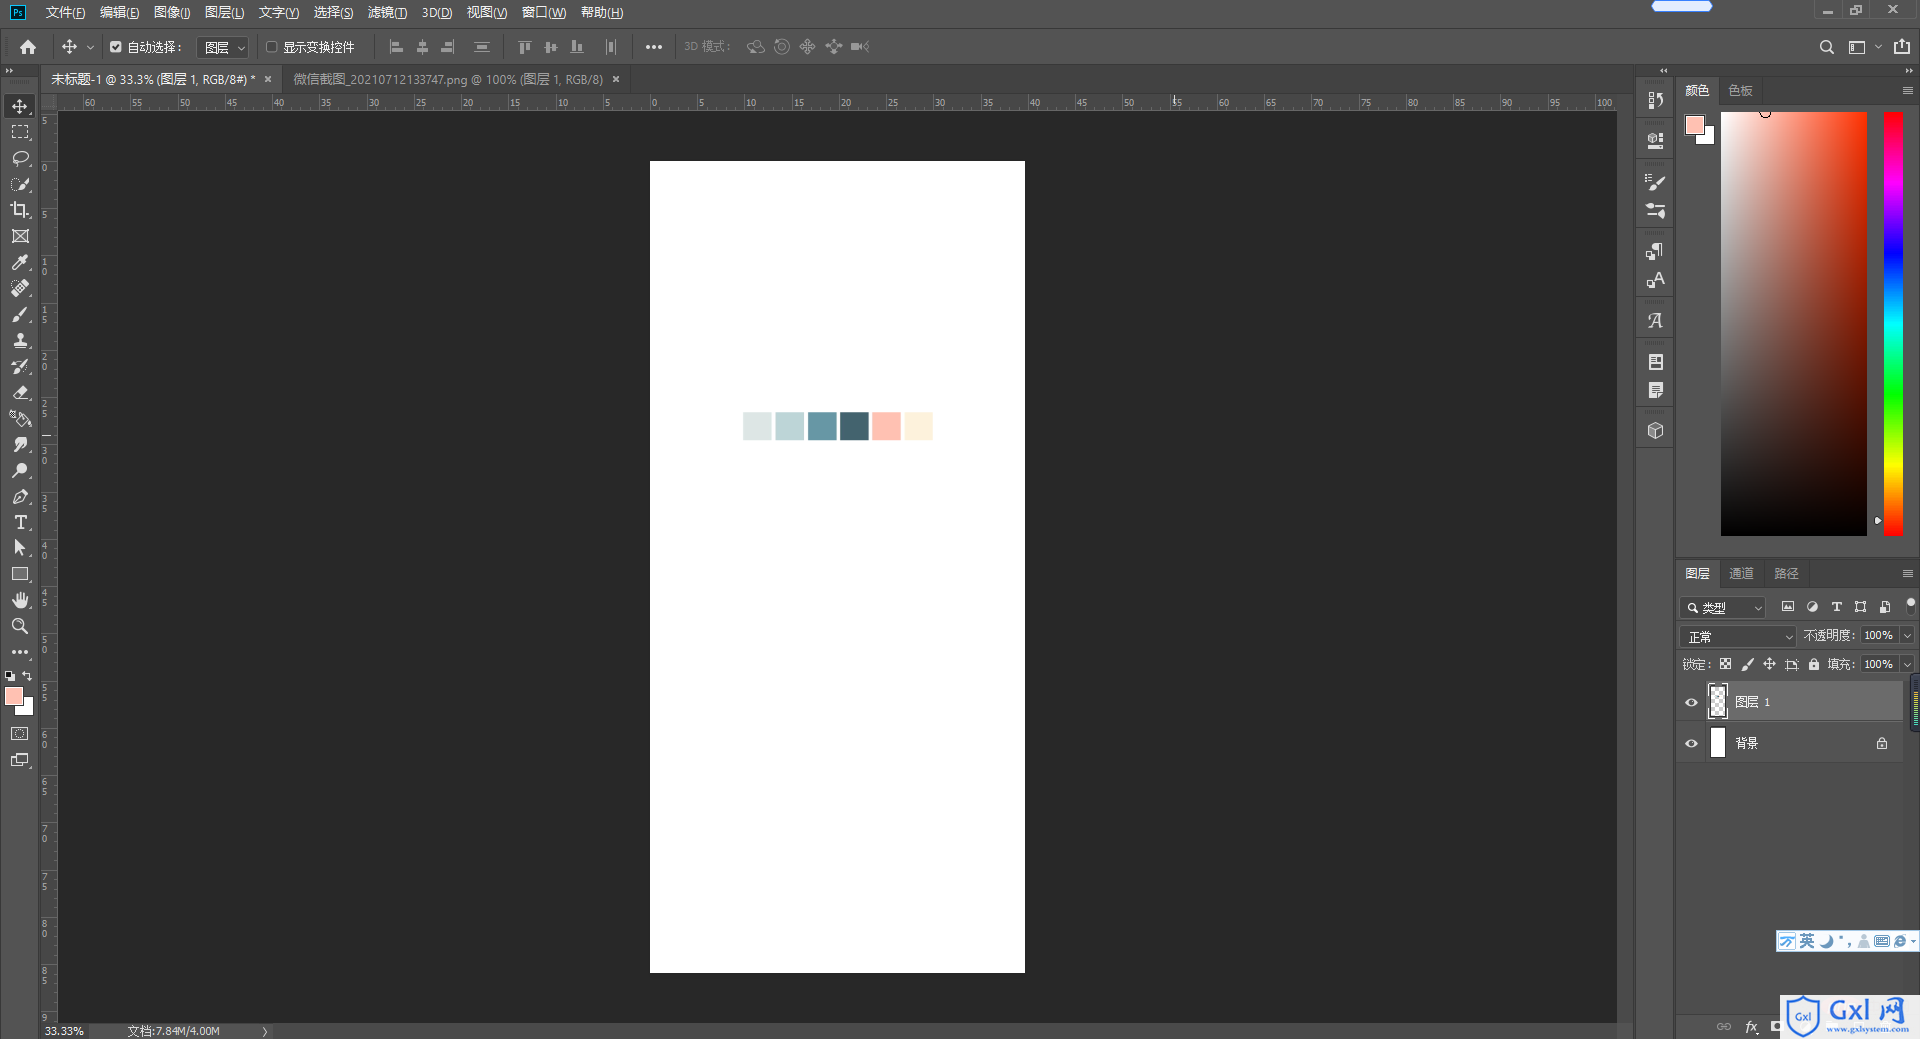Open the Layers panel flyout menu
Screen dimensions: 1920x1039
tap(1907, 573)
